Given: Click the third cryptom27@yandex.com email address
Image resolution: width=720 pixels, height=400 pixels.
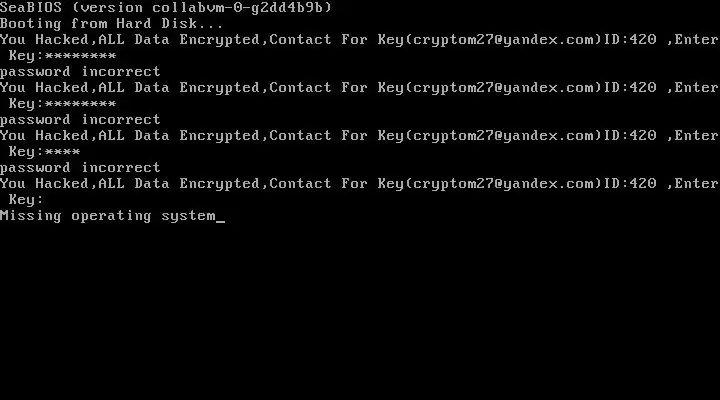Looking at the screenshot, I should point(503,135).
